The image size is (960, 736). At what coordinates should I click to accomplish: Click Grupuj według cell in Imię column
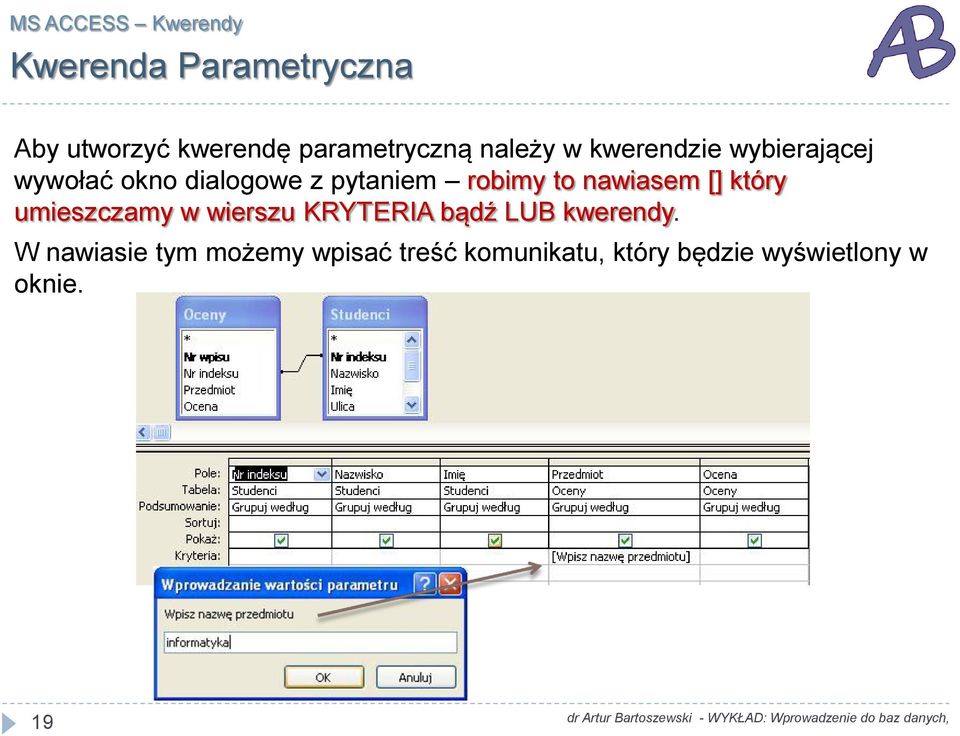pos(495,508)
